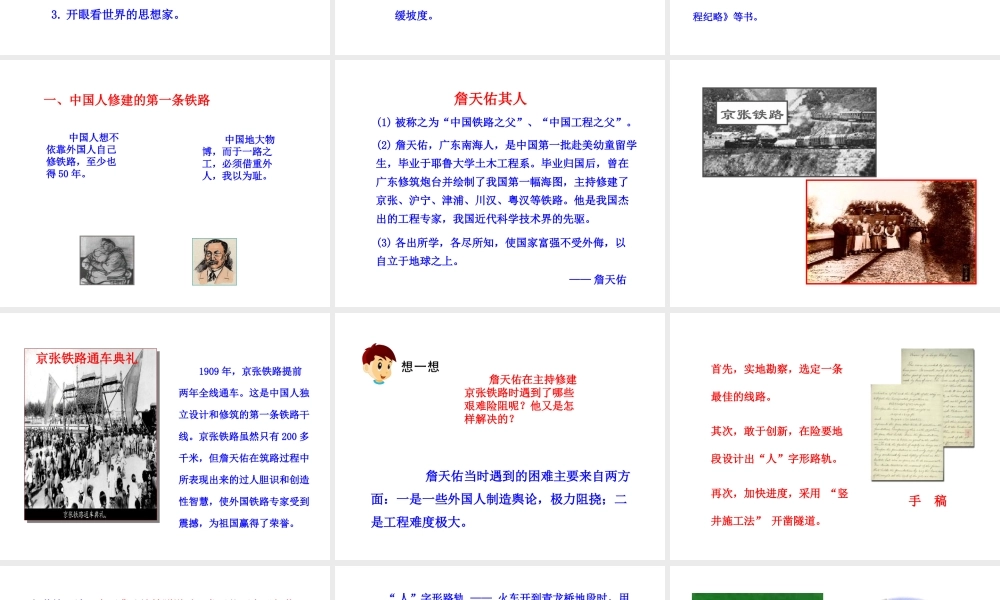Click the quote (3) 各出所学，各尽所知
The height and width of the screenshot is (600, 1000).
pyautogui.click(x=501, y=252)
